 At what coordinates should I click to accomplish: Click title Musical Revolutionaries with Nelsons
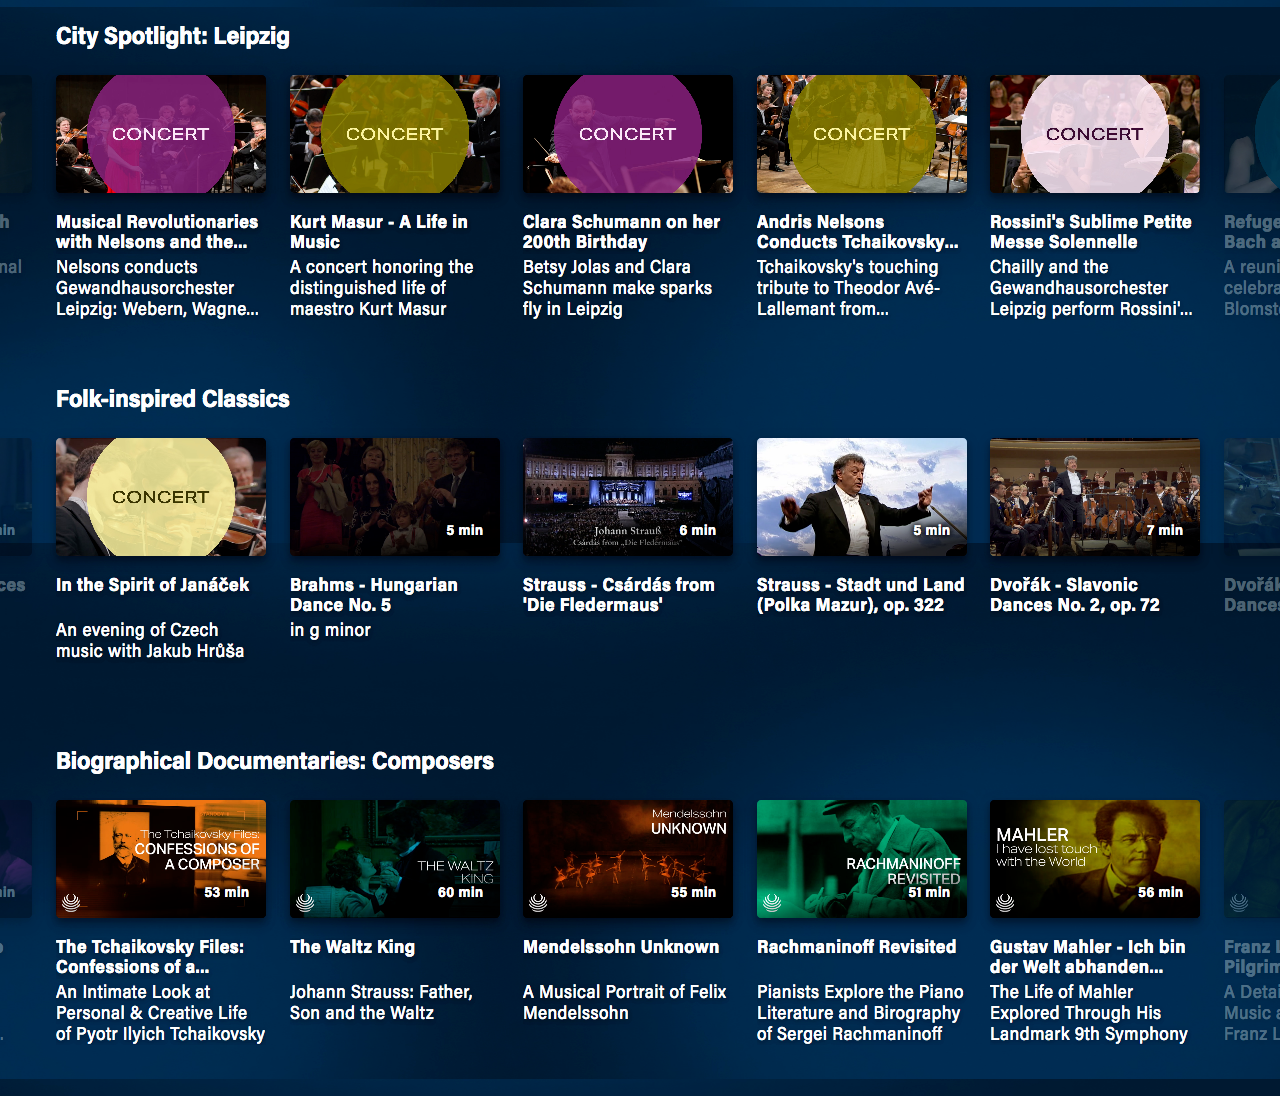coord(157,232)
